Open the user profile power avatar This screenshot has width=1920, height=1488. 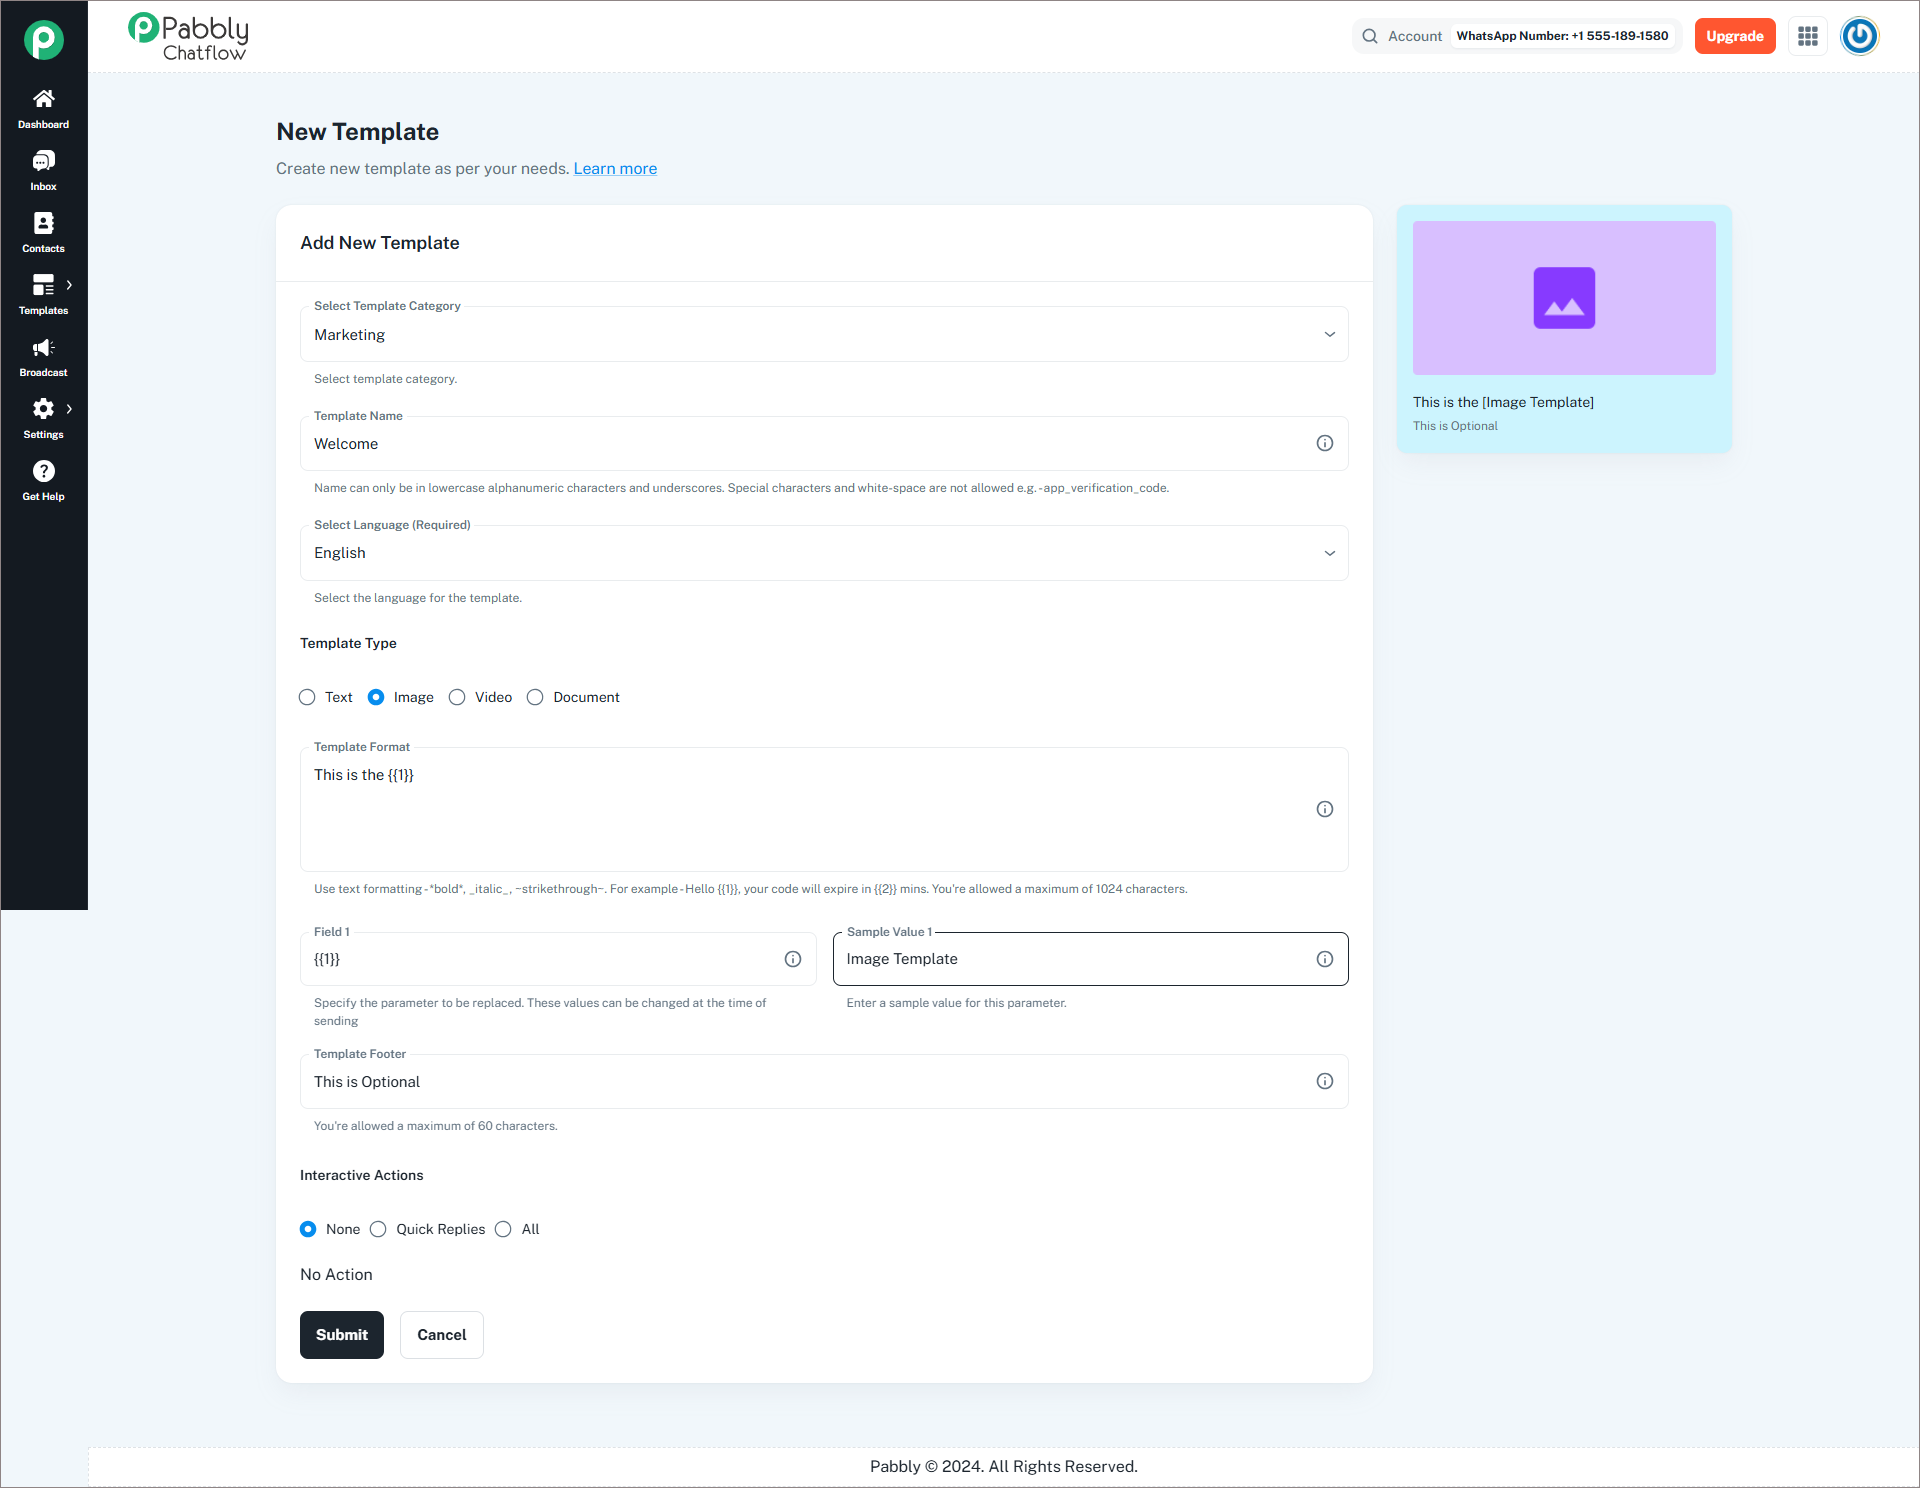click(x=1860, y=36)
